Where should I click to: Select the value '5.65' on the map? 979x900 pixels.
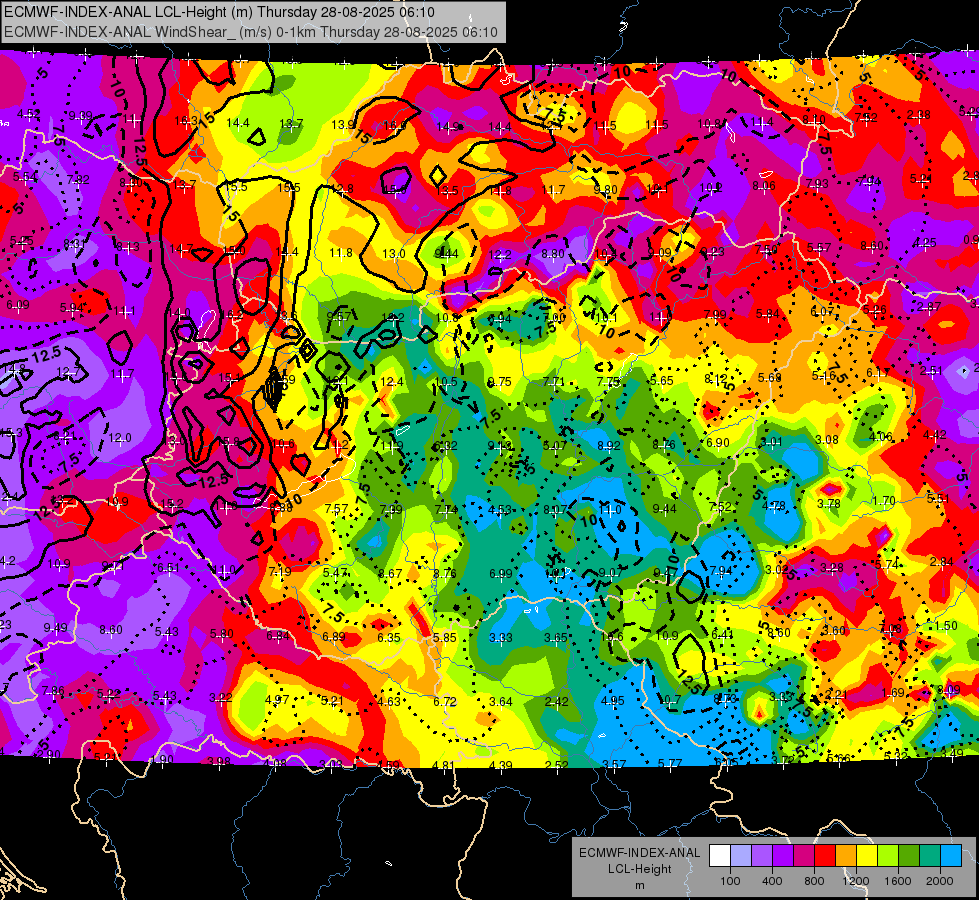pos(662,380)
